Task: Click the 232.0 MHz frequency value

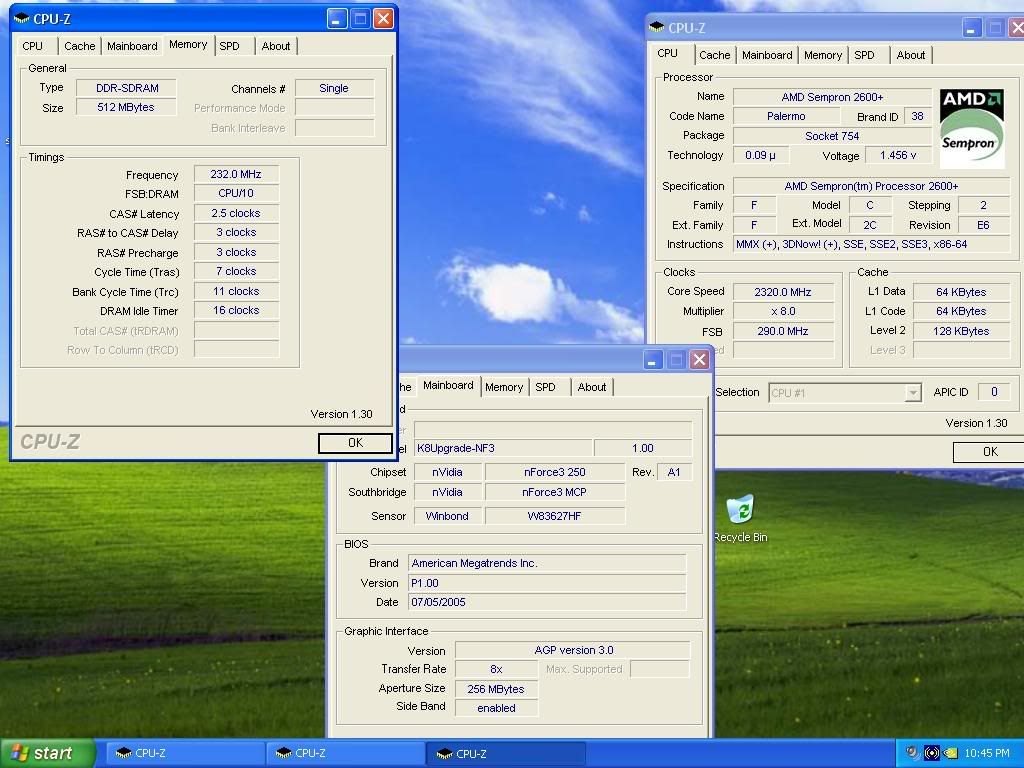Action: coord(236,174)
